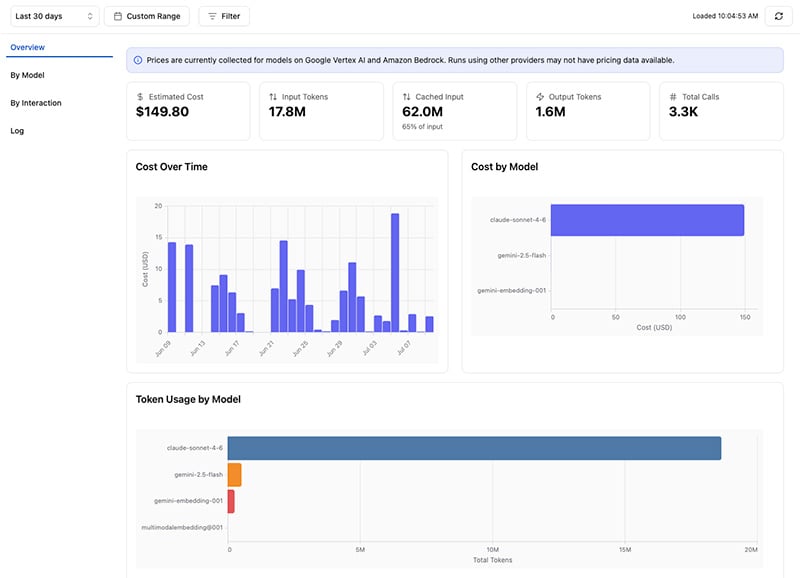This screenshot has height=578, width=800.
Task: Click the Jun 21 axis label
Action: 266,348
